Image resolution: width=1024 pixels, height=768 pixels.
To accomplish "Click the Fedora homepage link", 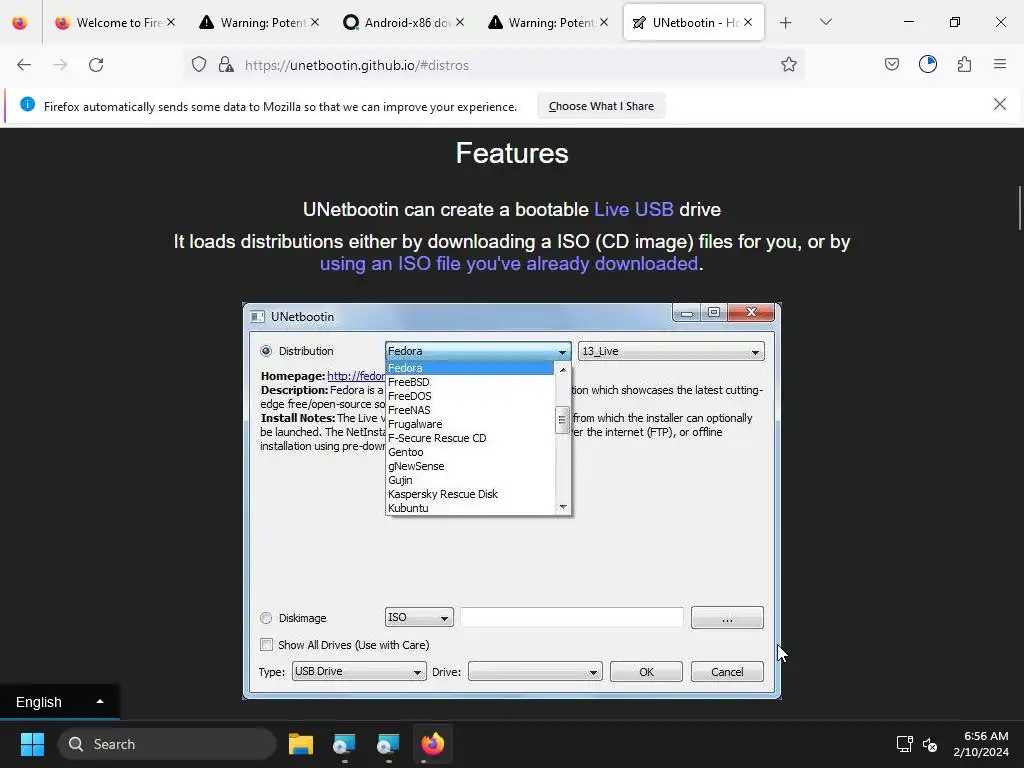I will pos(356,376).
